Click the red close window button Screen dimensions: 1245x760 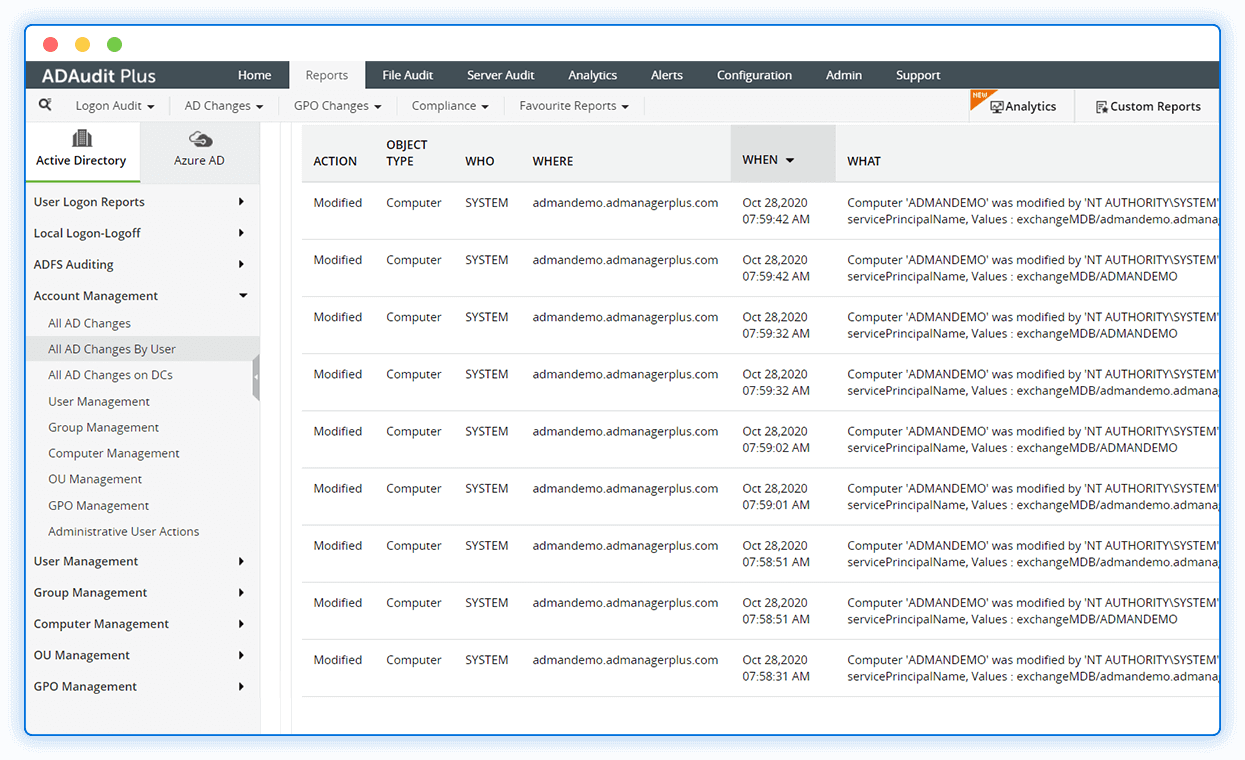coord(51,44)
